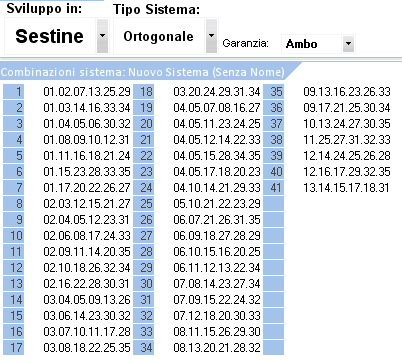Select row number 41 cell
The width and height of the screenshot is (402, 362).
point(274,188)
